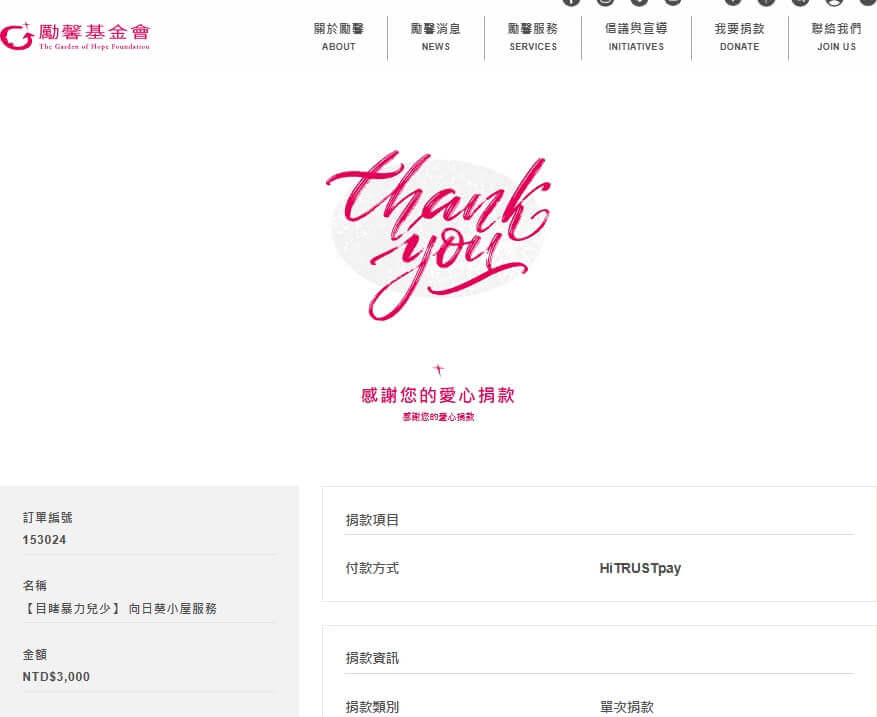Open the Instagram social icon in header

pos(605,2)
